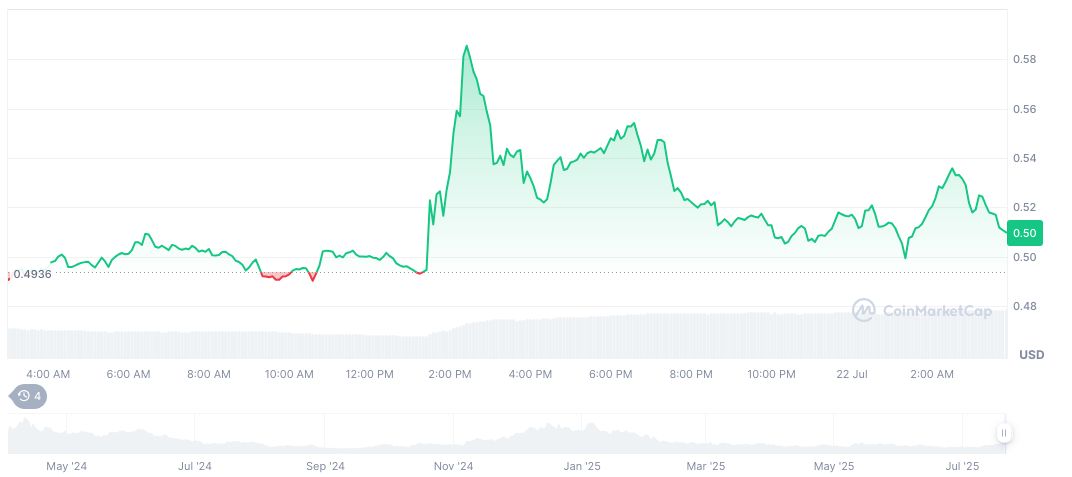The image size is (1072, 477).
Task: Click Sep '24 in the range navigator
Action: tap(324, 466)
